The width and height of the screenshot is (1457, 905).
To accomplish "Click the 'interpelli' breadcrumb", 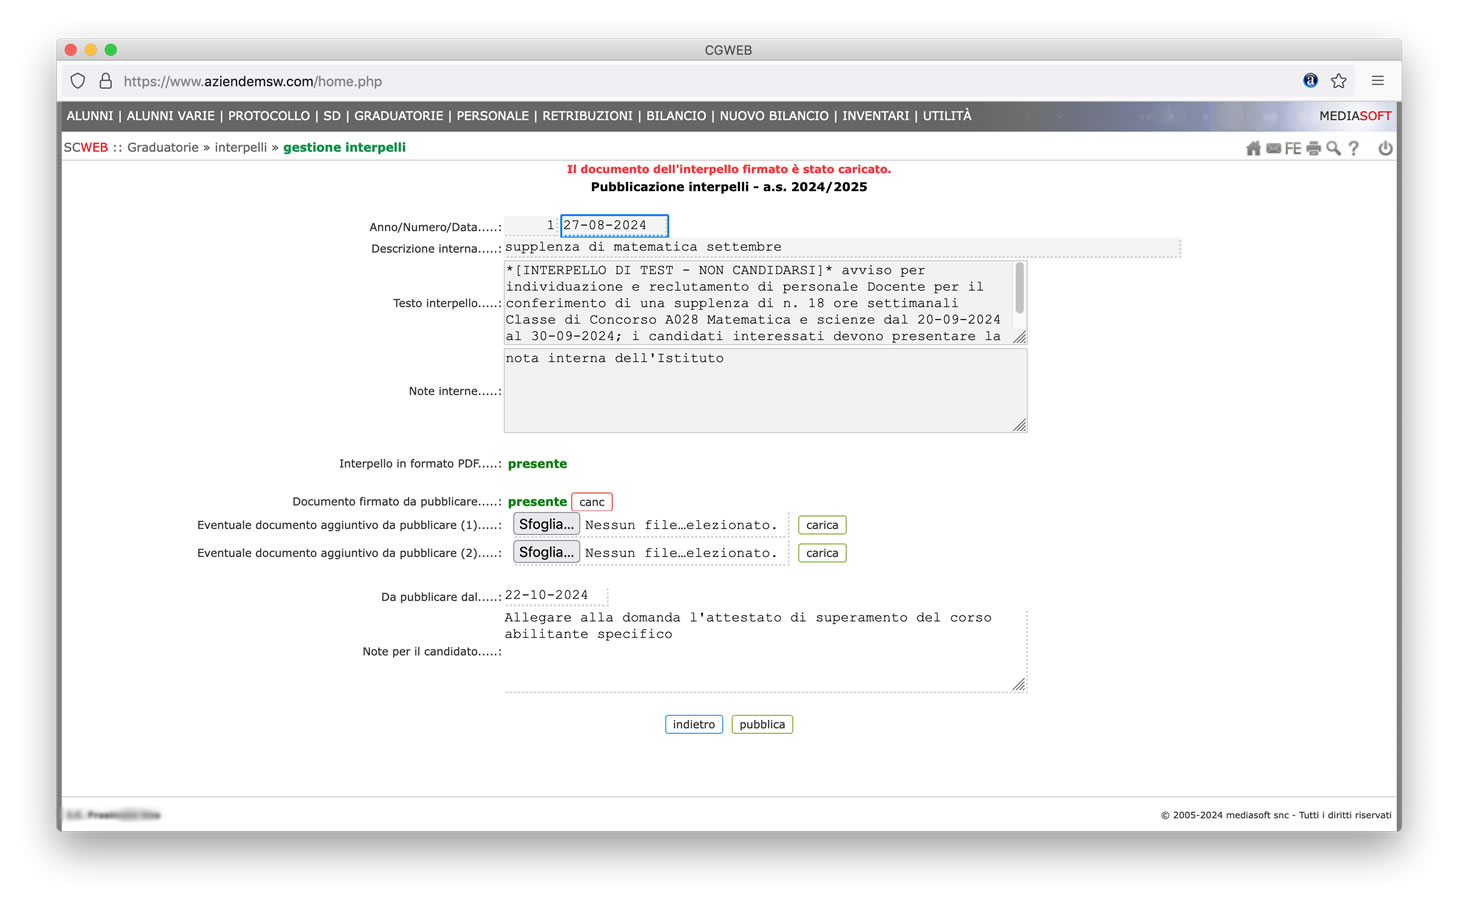I will pyautogui.click(x=241, y=148).
